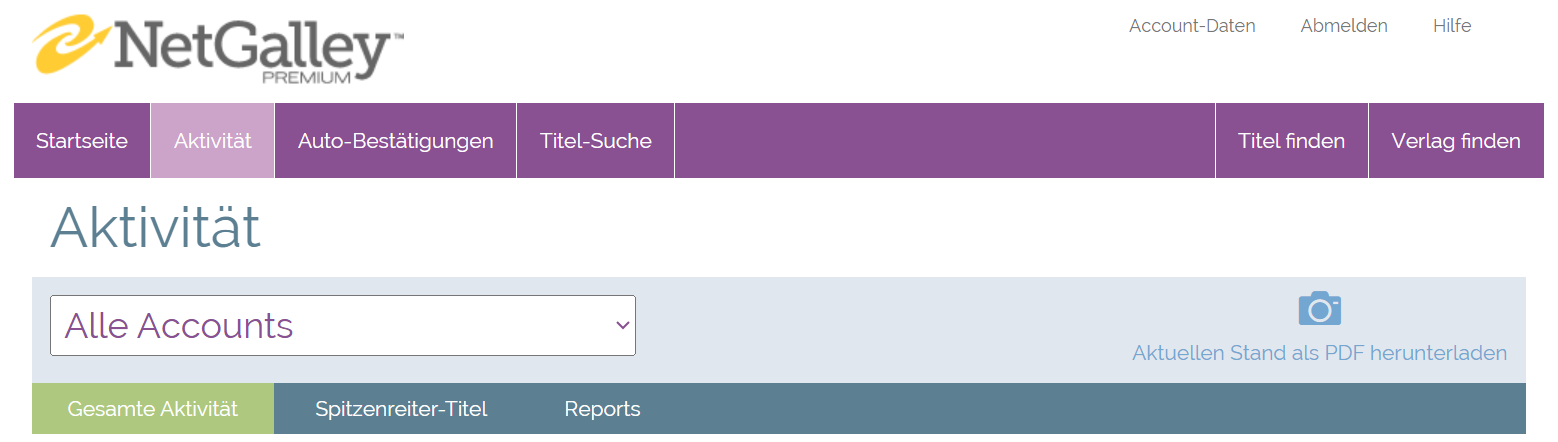Screen dimensions: 1558x442
Task: Click the NetGalley wordmark text
Action: click(x=255, y=46)
